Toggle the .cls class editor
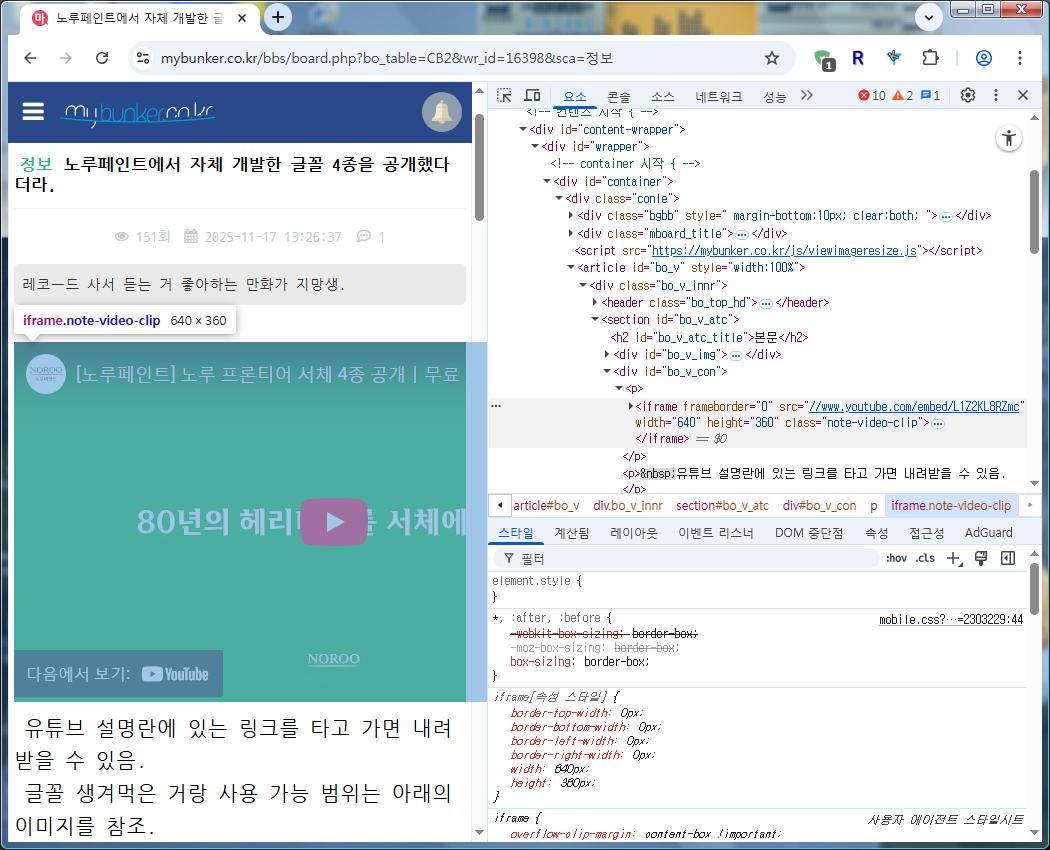 point(925,558)
